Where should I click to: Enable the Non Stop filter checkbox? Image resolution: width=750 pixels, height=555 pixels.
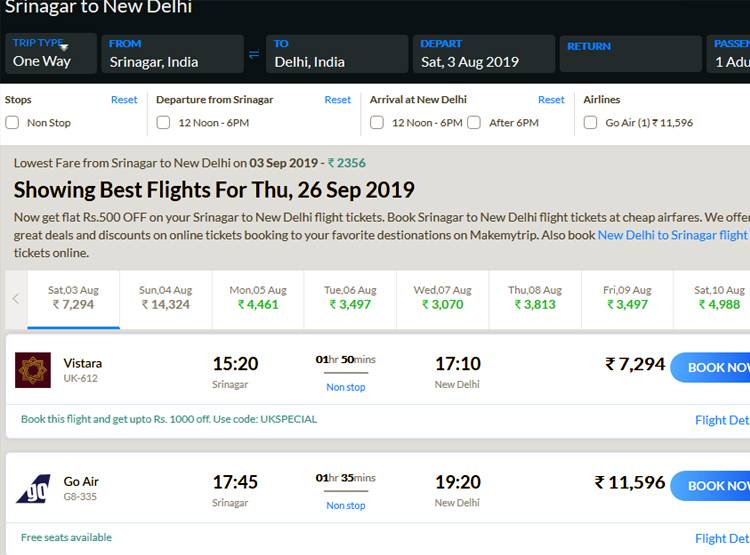tap(12, 123)
